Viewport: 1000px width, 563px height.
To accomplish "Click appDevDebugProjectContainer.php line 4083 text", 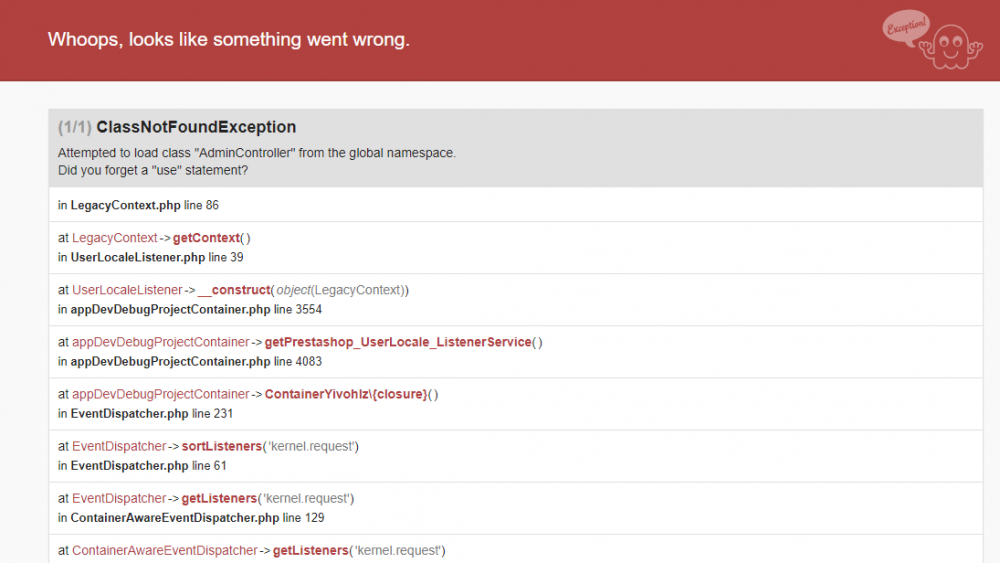I will point(190,361).
